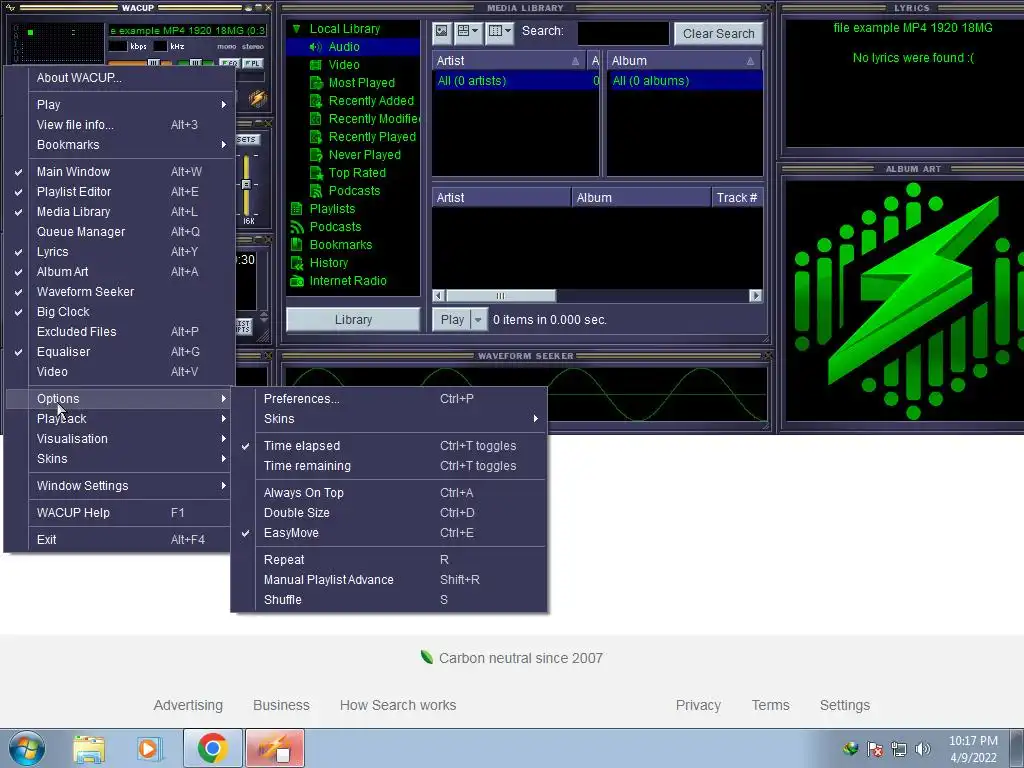Open the columns dropdown in Media Library toolbar

(x=500, y=32)
